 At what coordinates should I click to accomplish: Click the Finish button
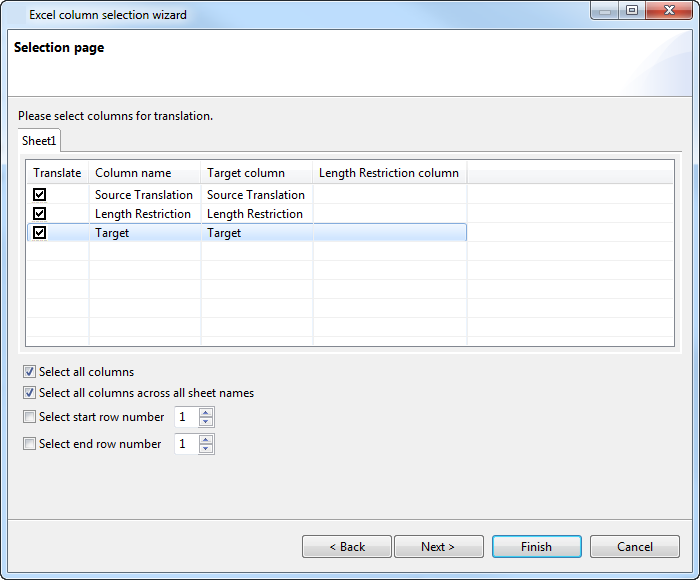tap(537, 547)
